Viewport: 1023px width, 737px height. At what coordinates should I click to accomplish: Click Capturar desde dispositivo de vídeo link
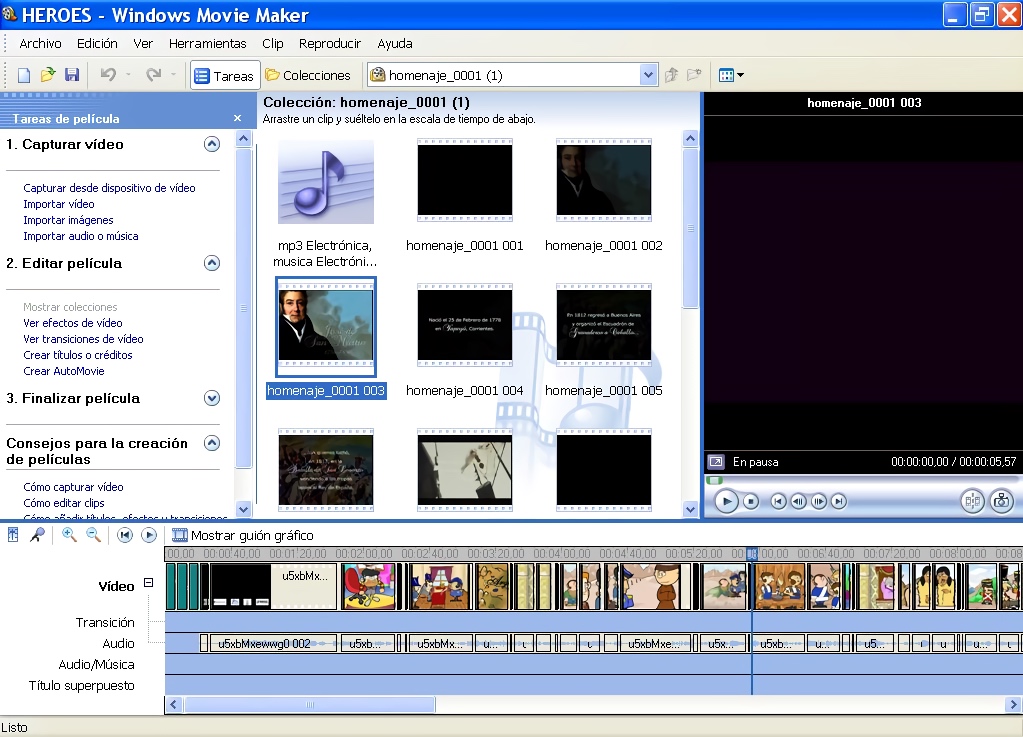[109, 188]
